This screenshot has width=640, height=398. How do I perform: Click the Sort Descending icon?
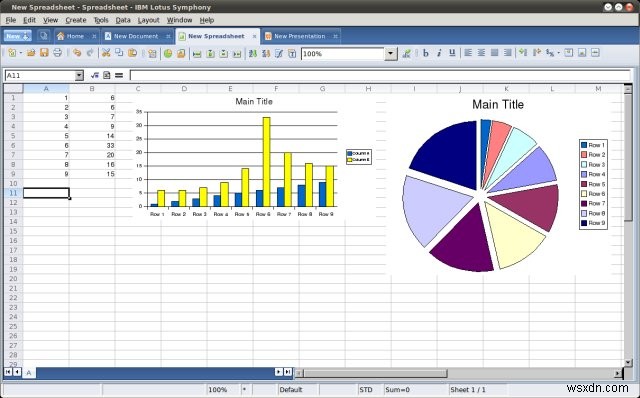[x=266, y=53]
